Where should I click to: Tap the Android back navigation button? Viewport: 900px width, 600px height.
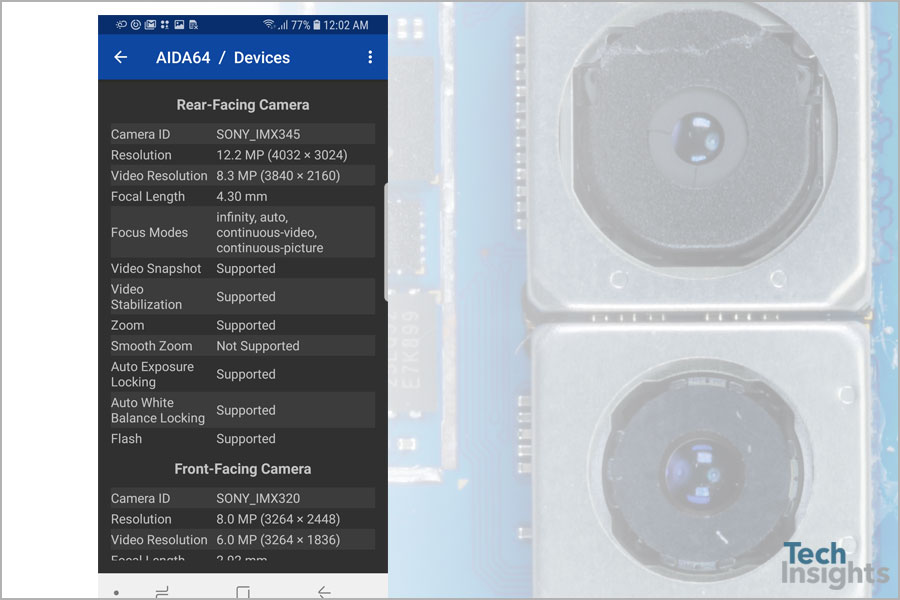point(324,591)
